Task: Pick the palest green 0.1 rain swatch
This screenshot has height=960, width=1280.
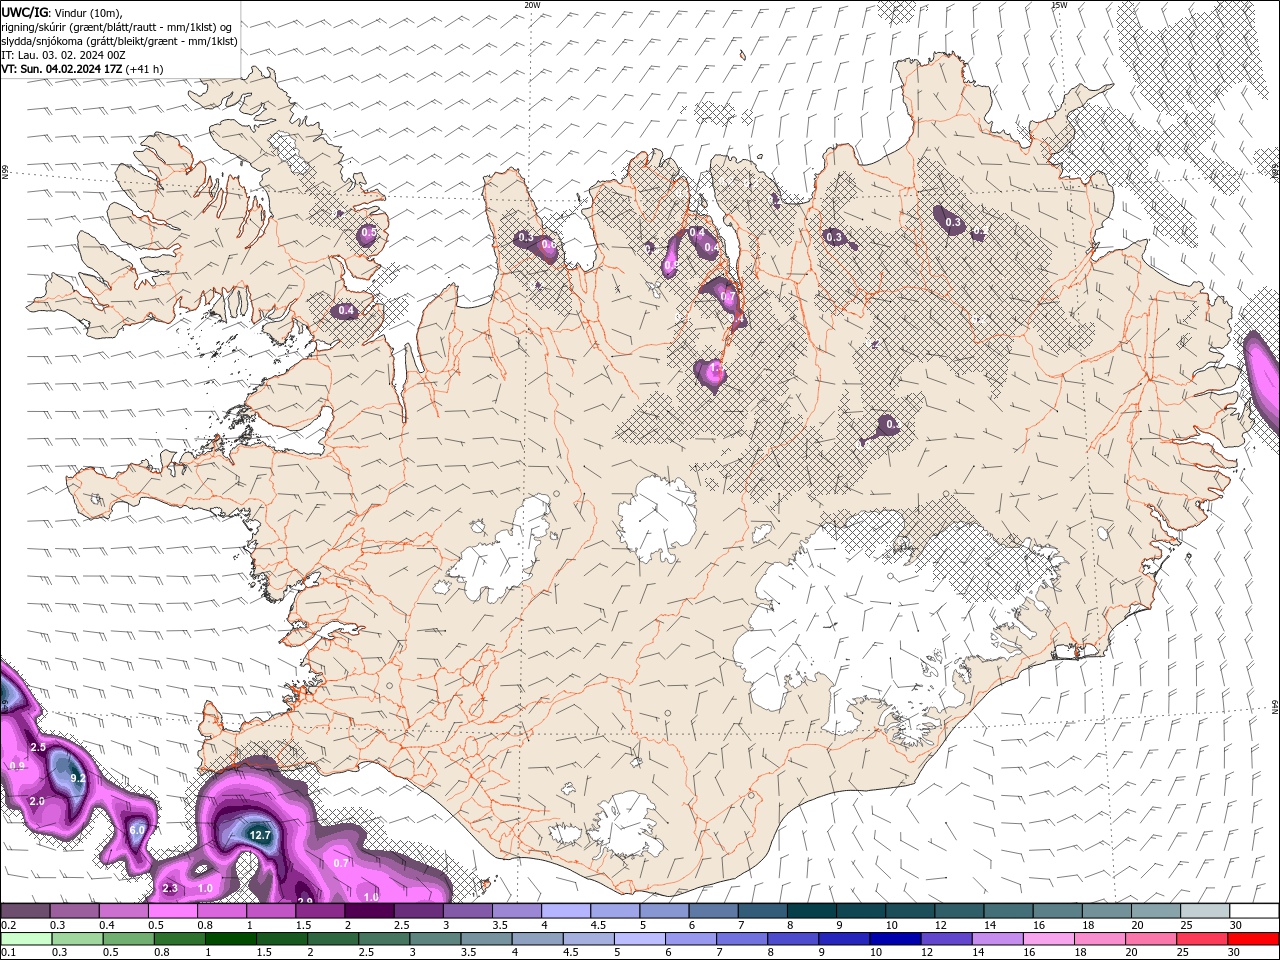Action: point(26,939)
